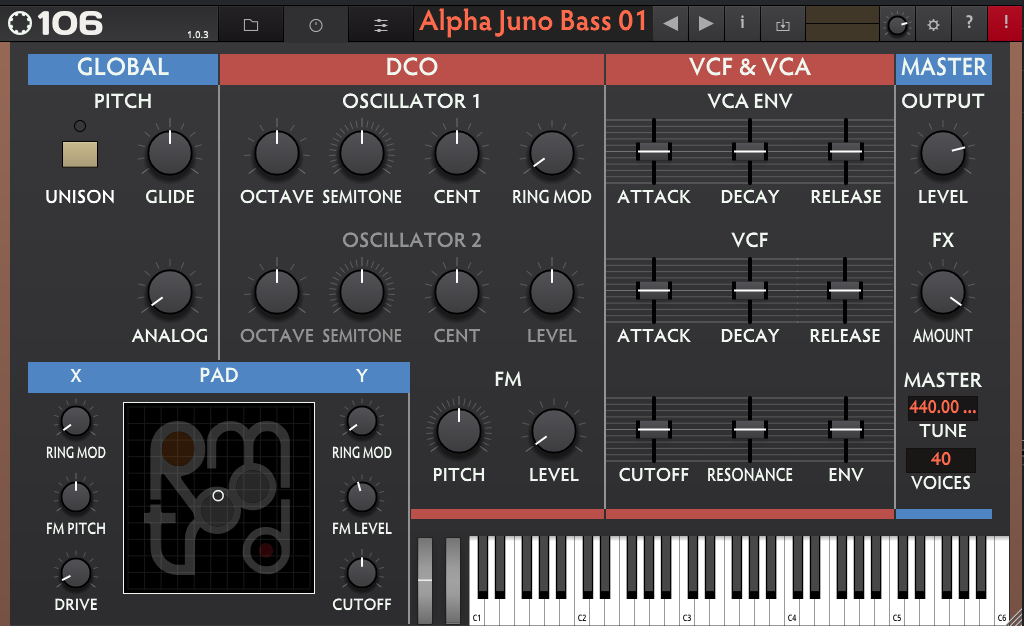1024x626 pixels.
Task: Click the GLIDE knob
Action: (170, 153)
